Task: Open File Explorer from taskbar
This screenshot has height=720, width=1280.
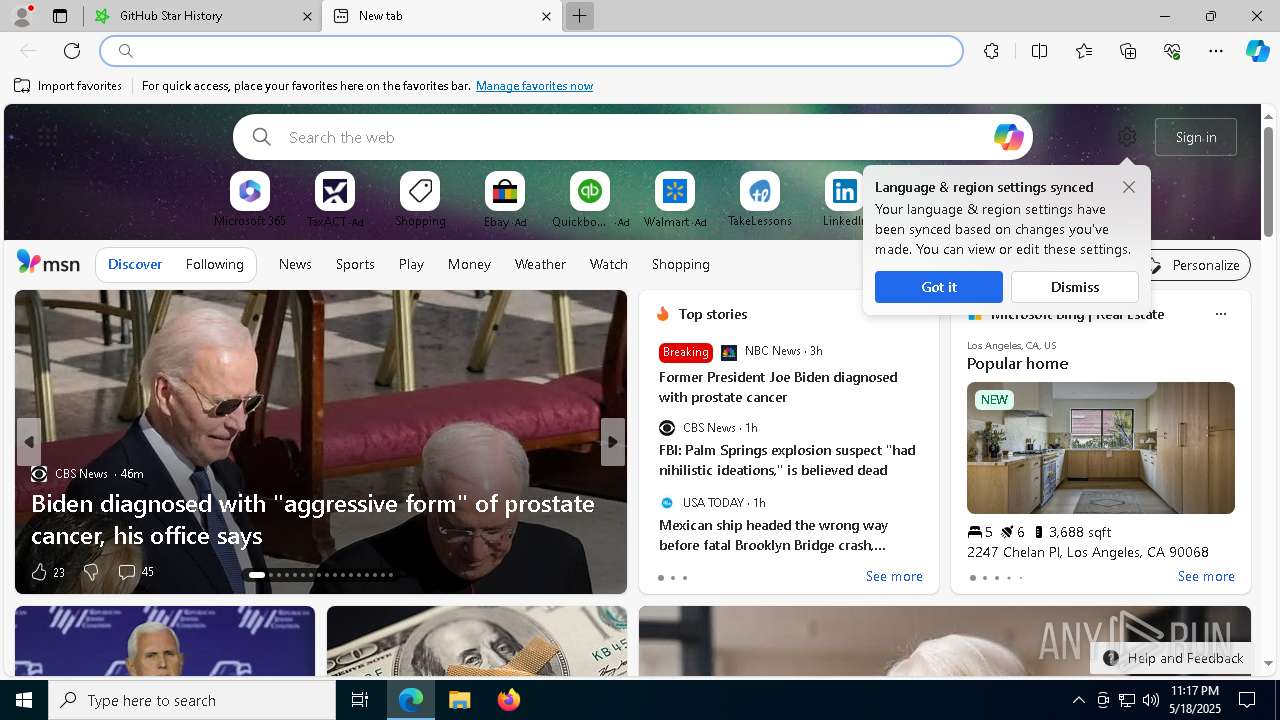Action: [459, 700]
